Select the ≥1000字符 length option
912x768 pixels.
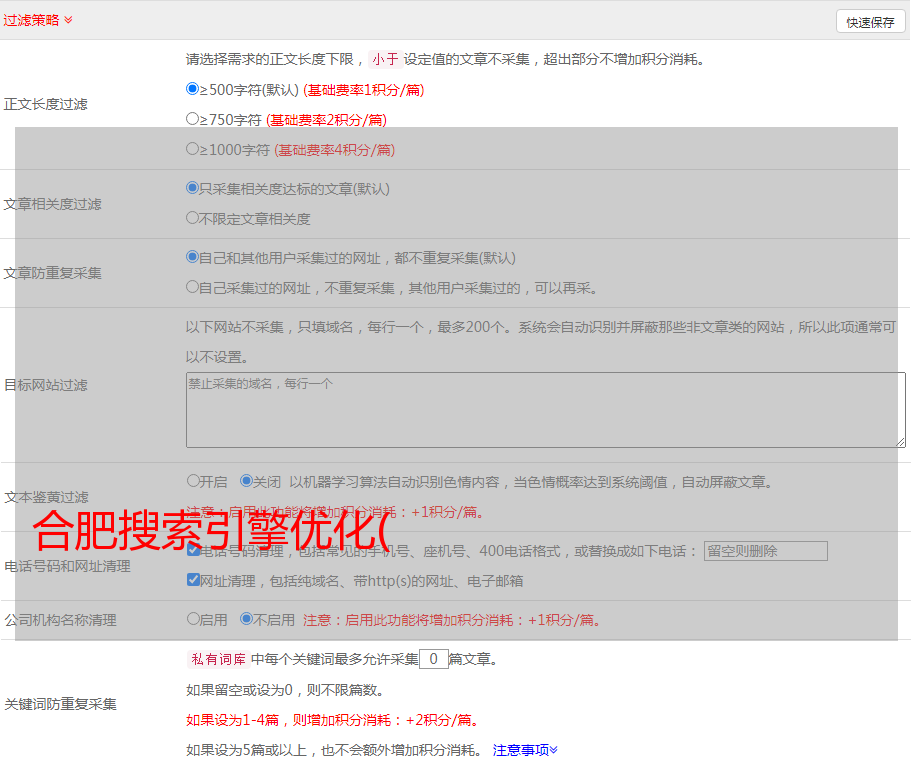193,149
